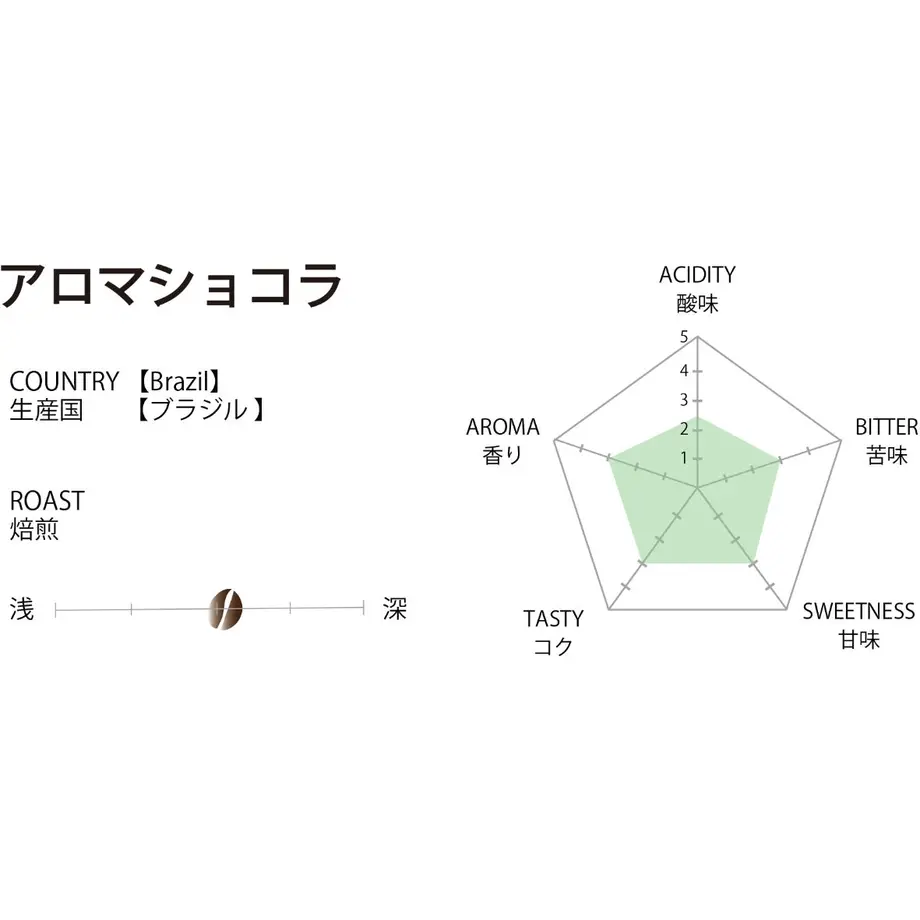920x920 pixels.
Task: Click the ROAST heading label
Action: [48, 500]
